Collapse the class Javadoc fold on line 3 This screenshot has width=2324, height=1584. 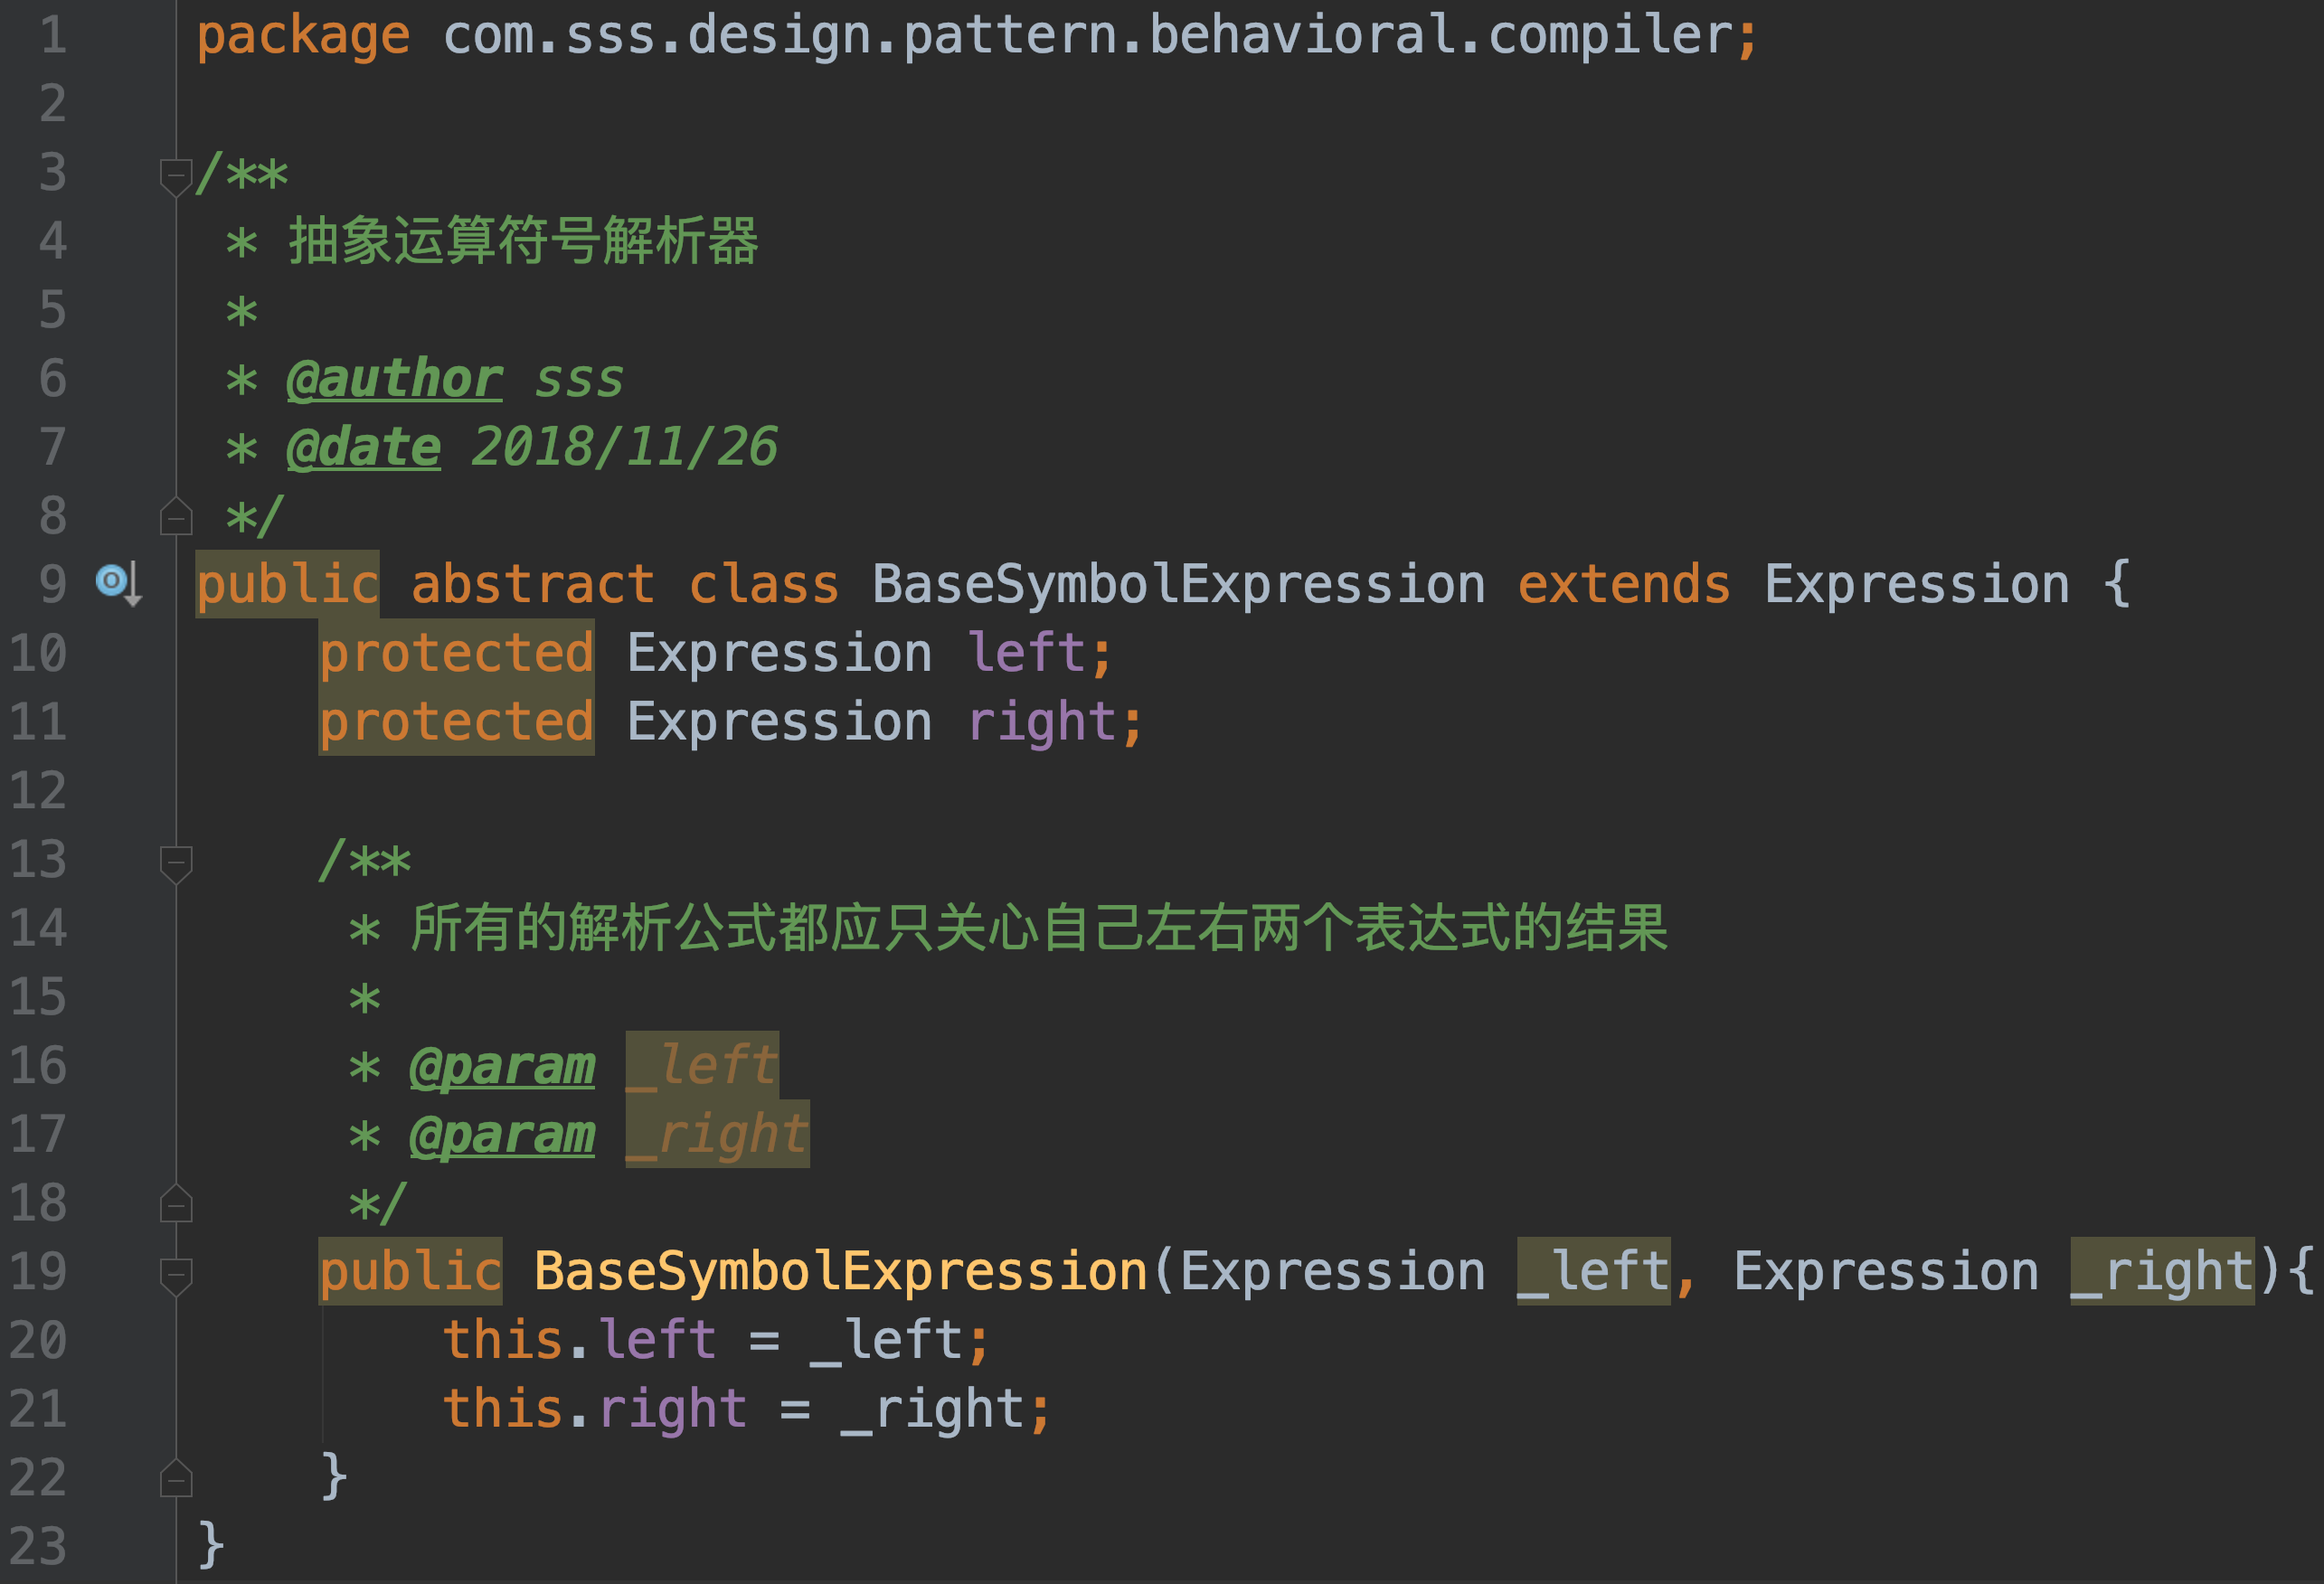176,175
